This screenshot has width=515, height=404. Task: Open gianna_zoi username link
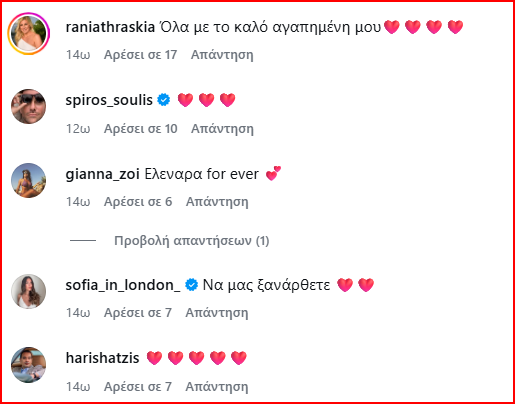click(103, 174)
